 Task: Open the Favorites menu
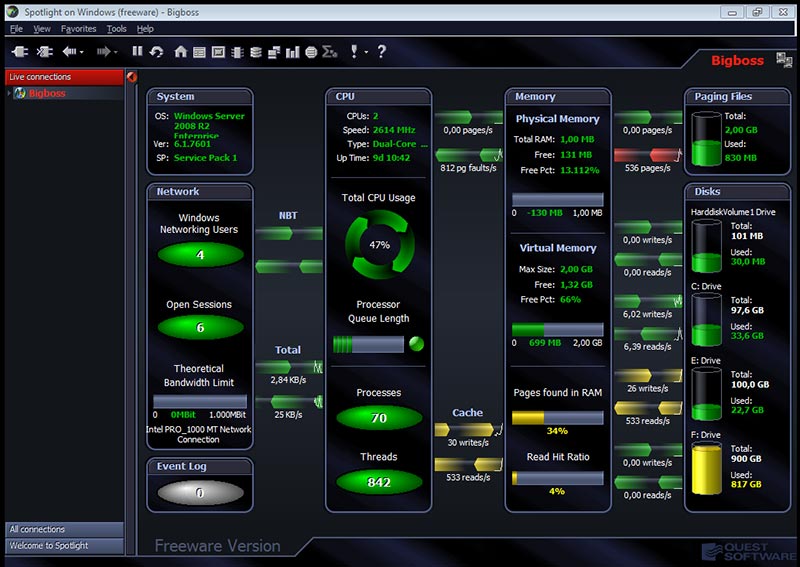point(79,29)
